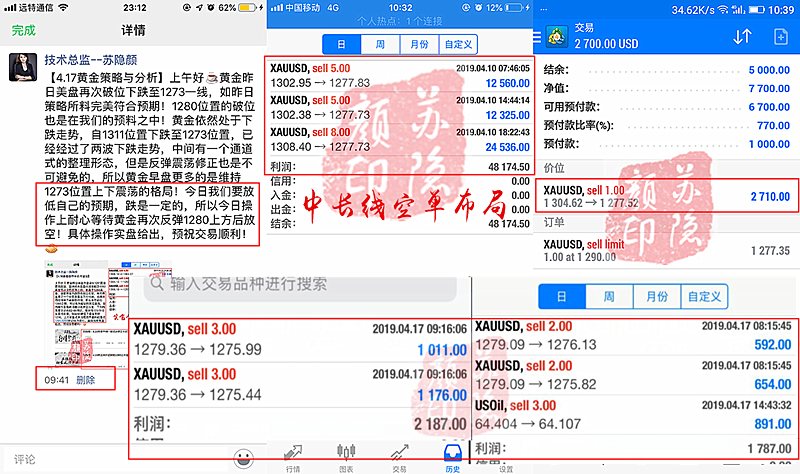
Task: Open the MetaTrader app logo icon
Action: (552, 38)
